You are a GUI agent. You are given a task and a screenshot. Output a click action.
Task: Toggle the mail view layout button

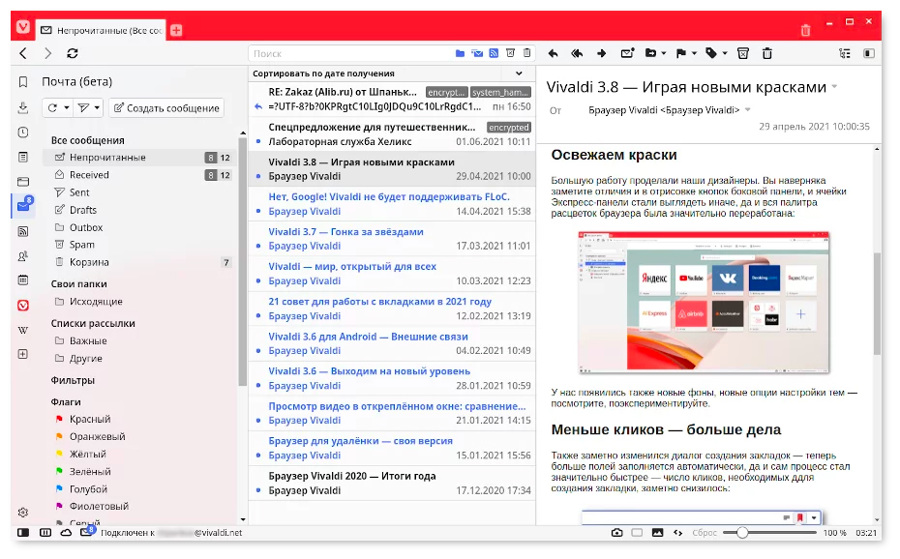[869, 53]
